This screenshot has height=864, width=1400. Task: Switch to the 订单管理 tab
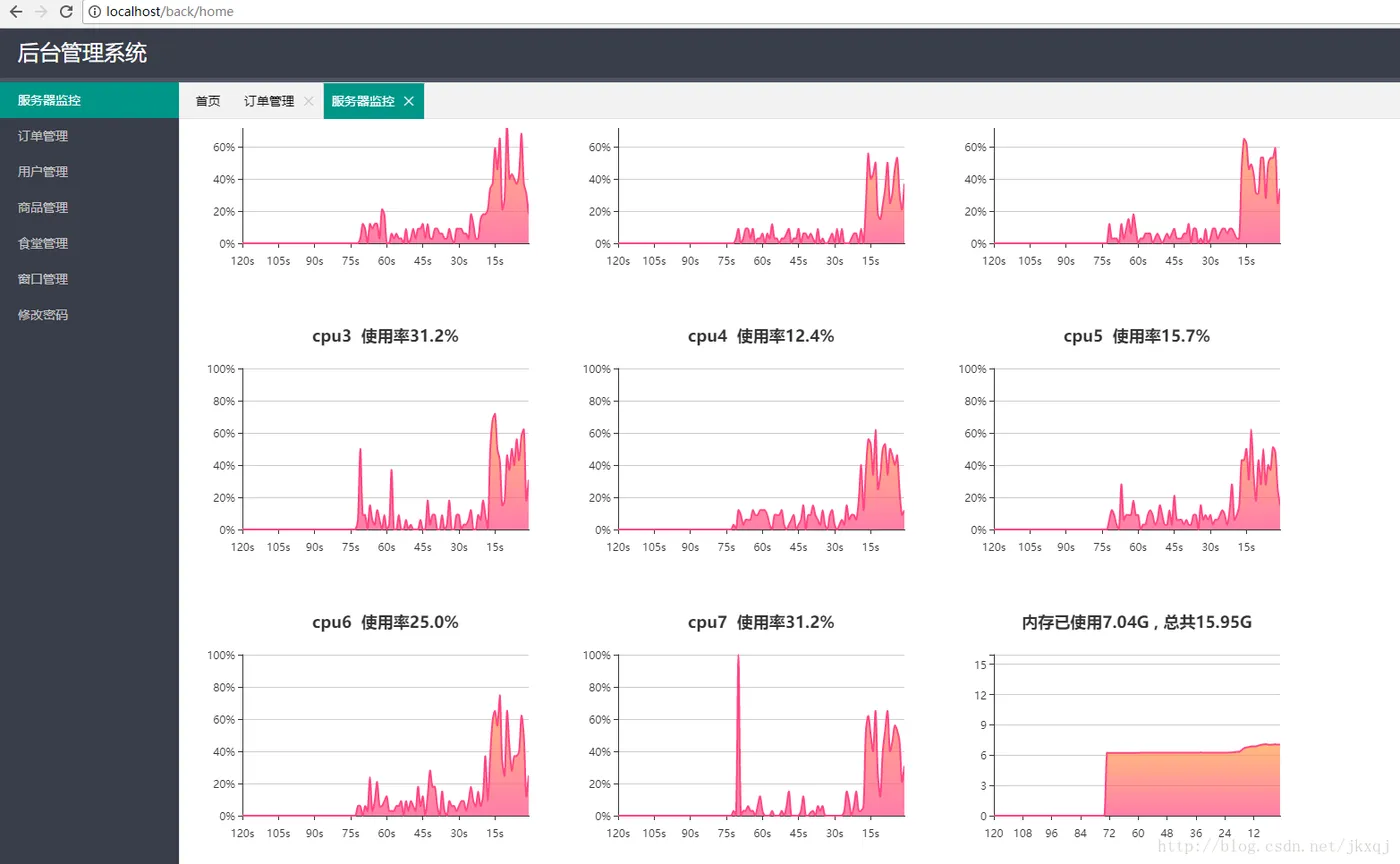[269, 101]
